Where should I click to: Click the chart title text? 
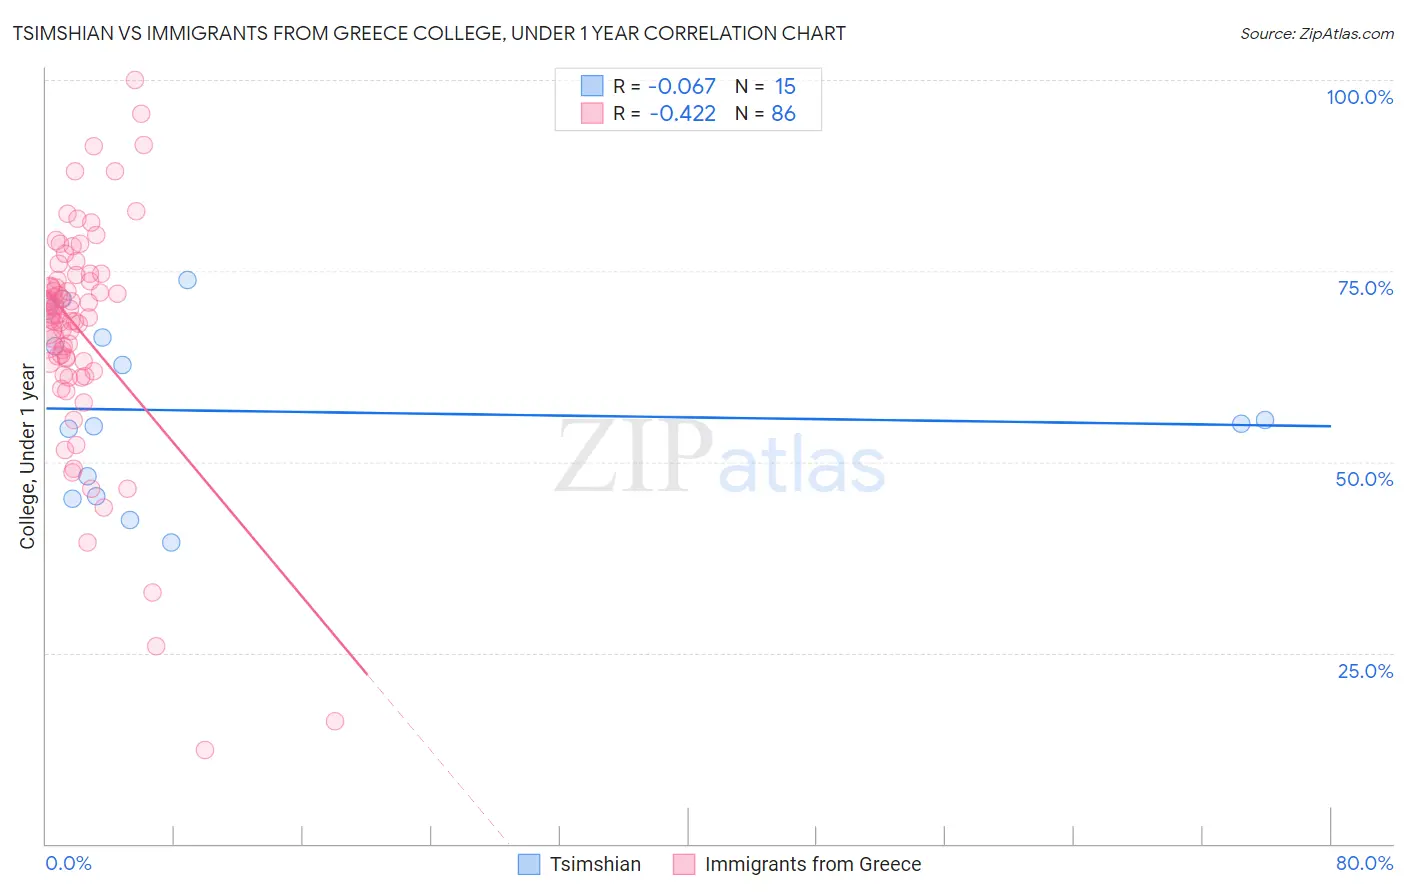[429, 34]
